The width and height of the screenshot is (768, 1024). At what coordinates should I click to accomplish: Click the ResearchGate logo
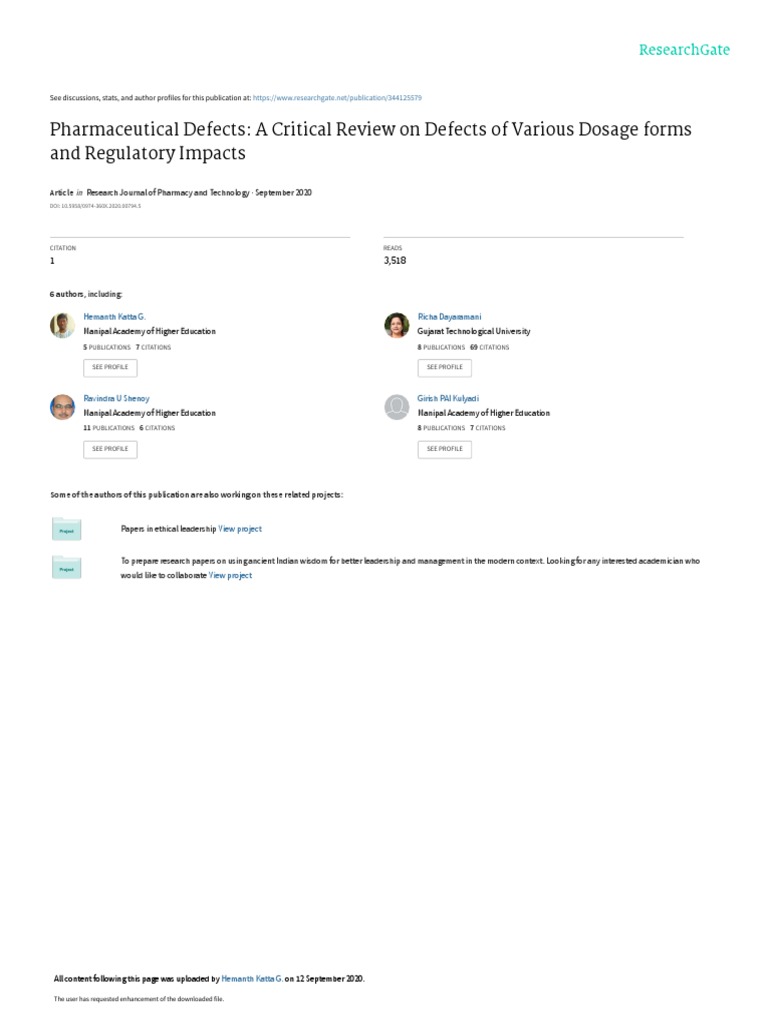tap(684, 49)
